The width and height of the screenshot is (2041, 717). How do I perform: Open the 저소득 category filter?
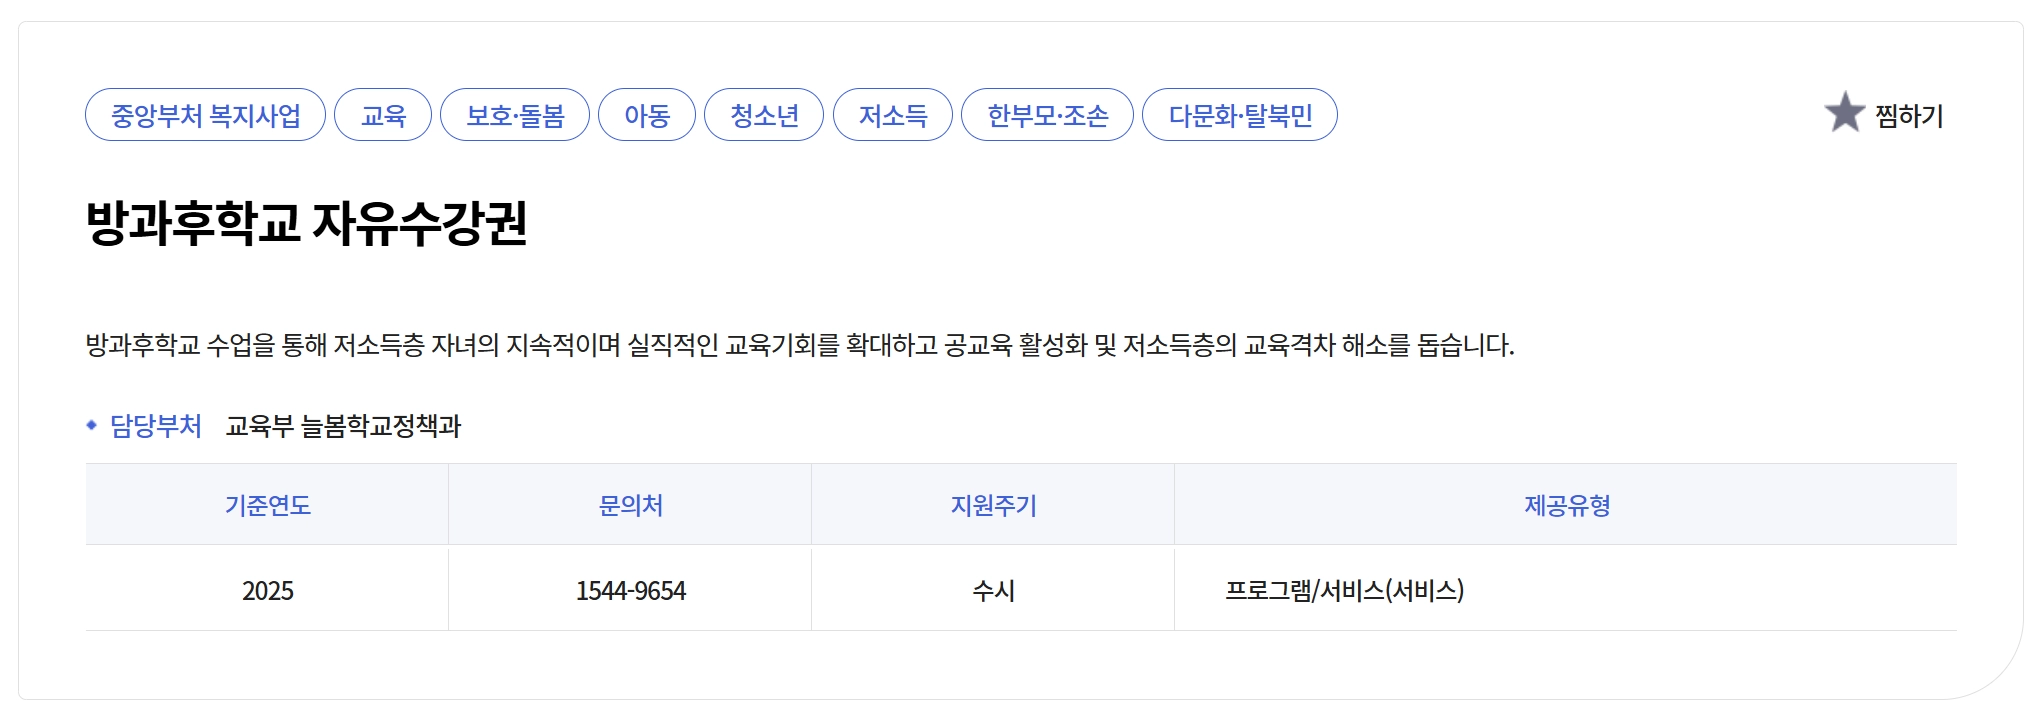893,114
